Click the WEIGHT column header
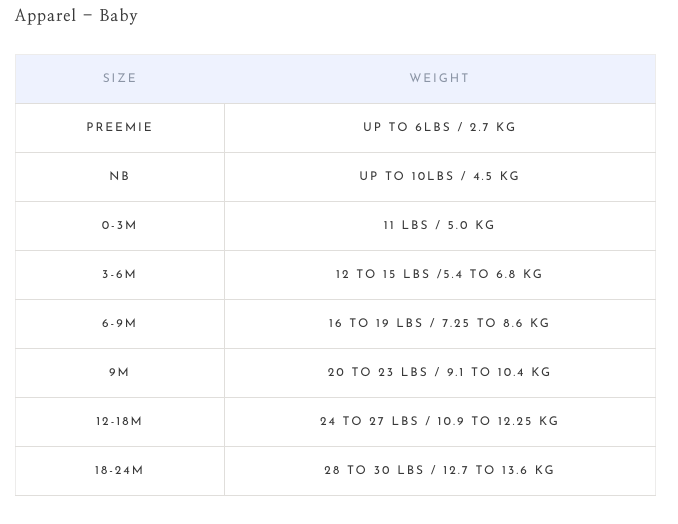 [x=439, y=79]
